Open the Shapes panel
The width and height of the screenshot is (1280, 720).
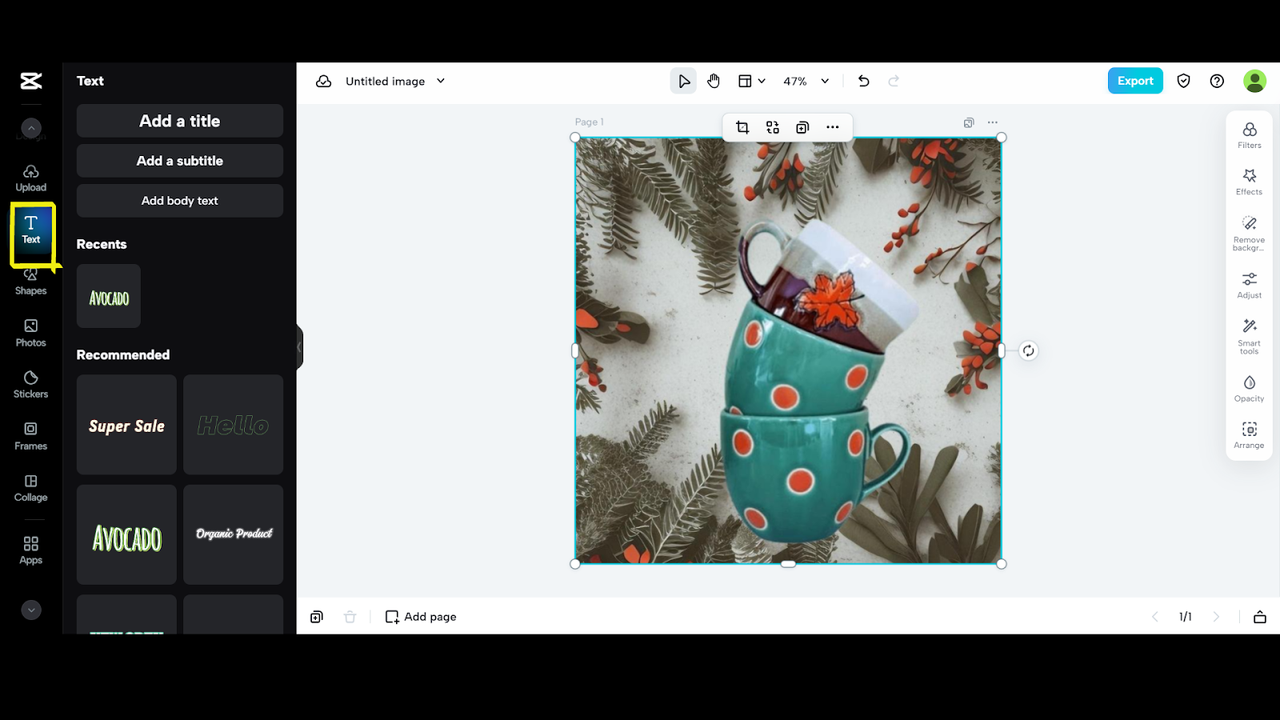click(x=31, y=282)
